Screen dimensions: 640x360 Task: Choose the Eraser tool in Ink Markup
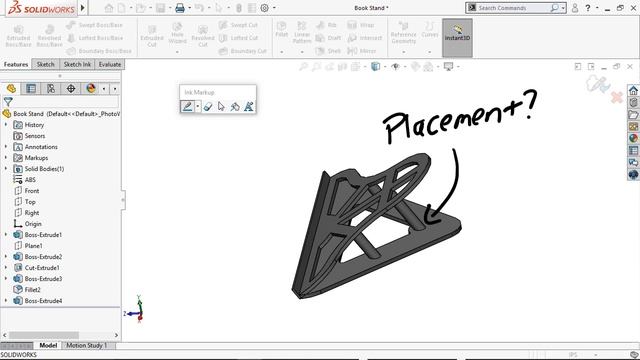pos(208,107)
